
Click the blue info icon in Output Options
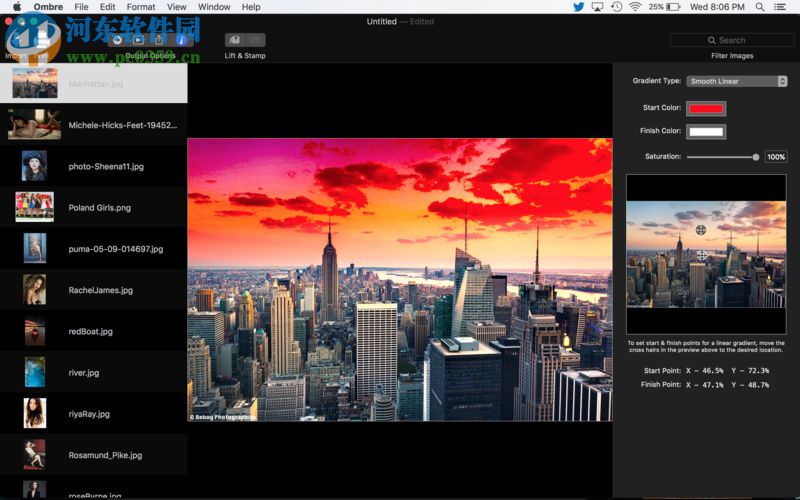click(181, 40)
